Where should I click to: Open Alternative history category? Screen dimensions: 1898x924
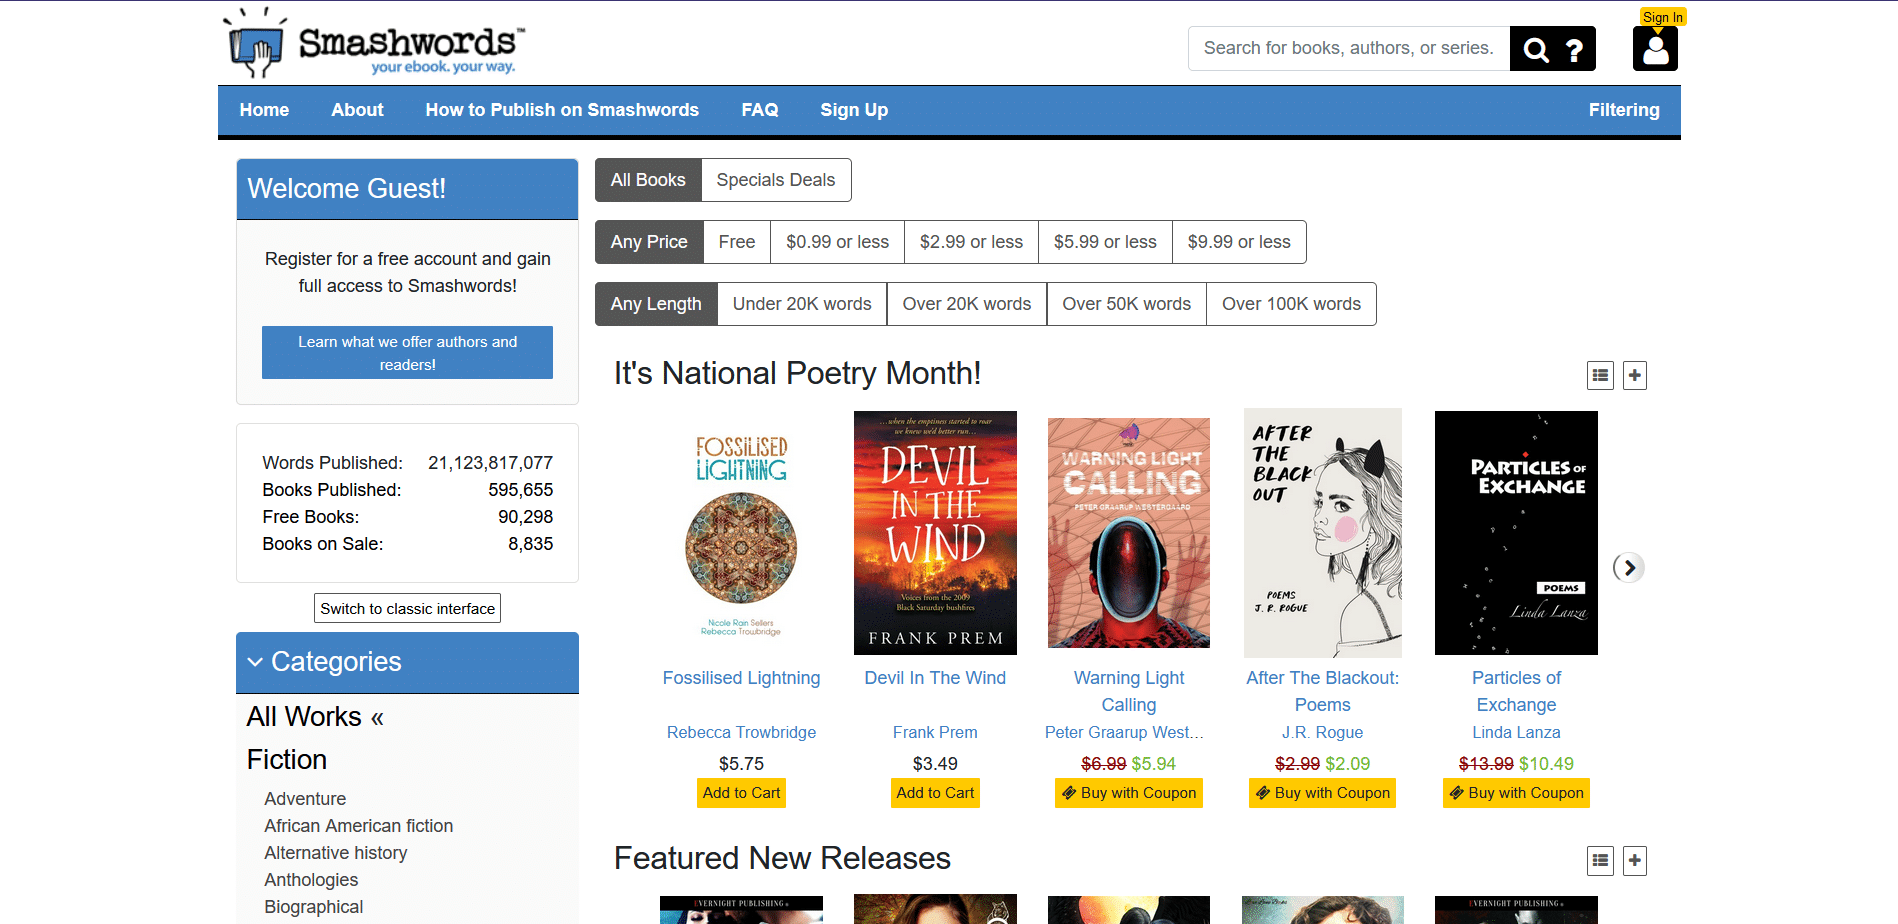(x=335, y=853)
